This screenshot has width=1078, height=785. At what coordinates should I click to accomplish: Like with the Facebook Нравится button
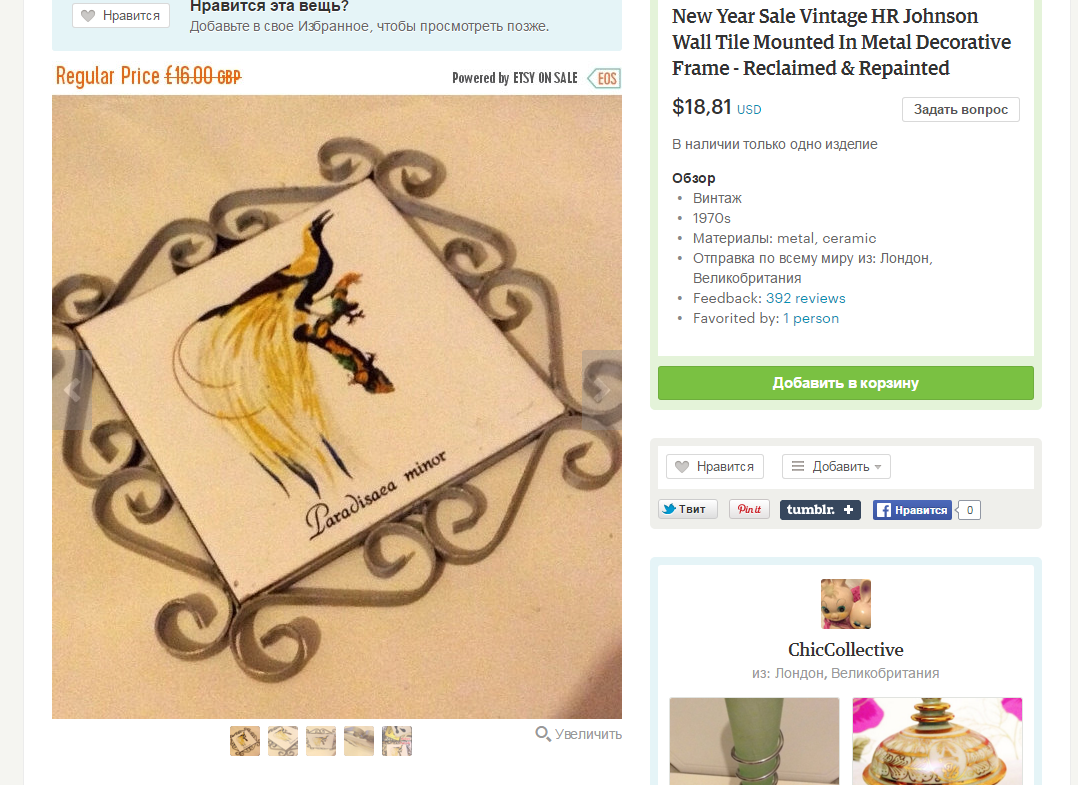coord(912,509)
